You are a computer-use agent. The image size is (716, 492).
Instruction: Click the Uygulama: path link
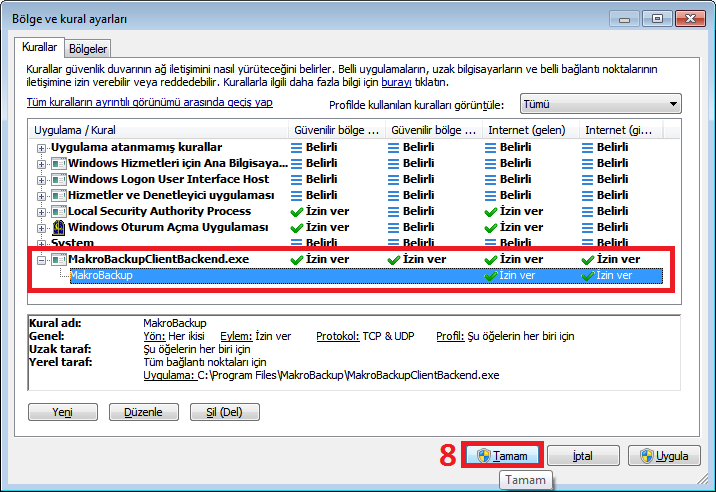[x=169, y=376]
